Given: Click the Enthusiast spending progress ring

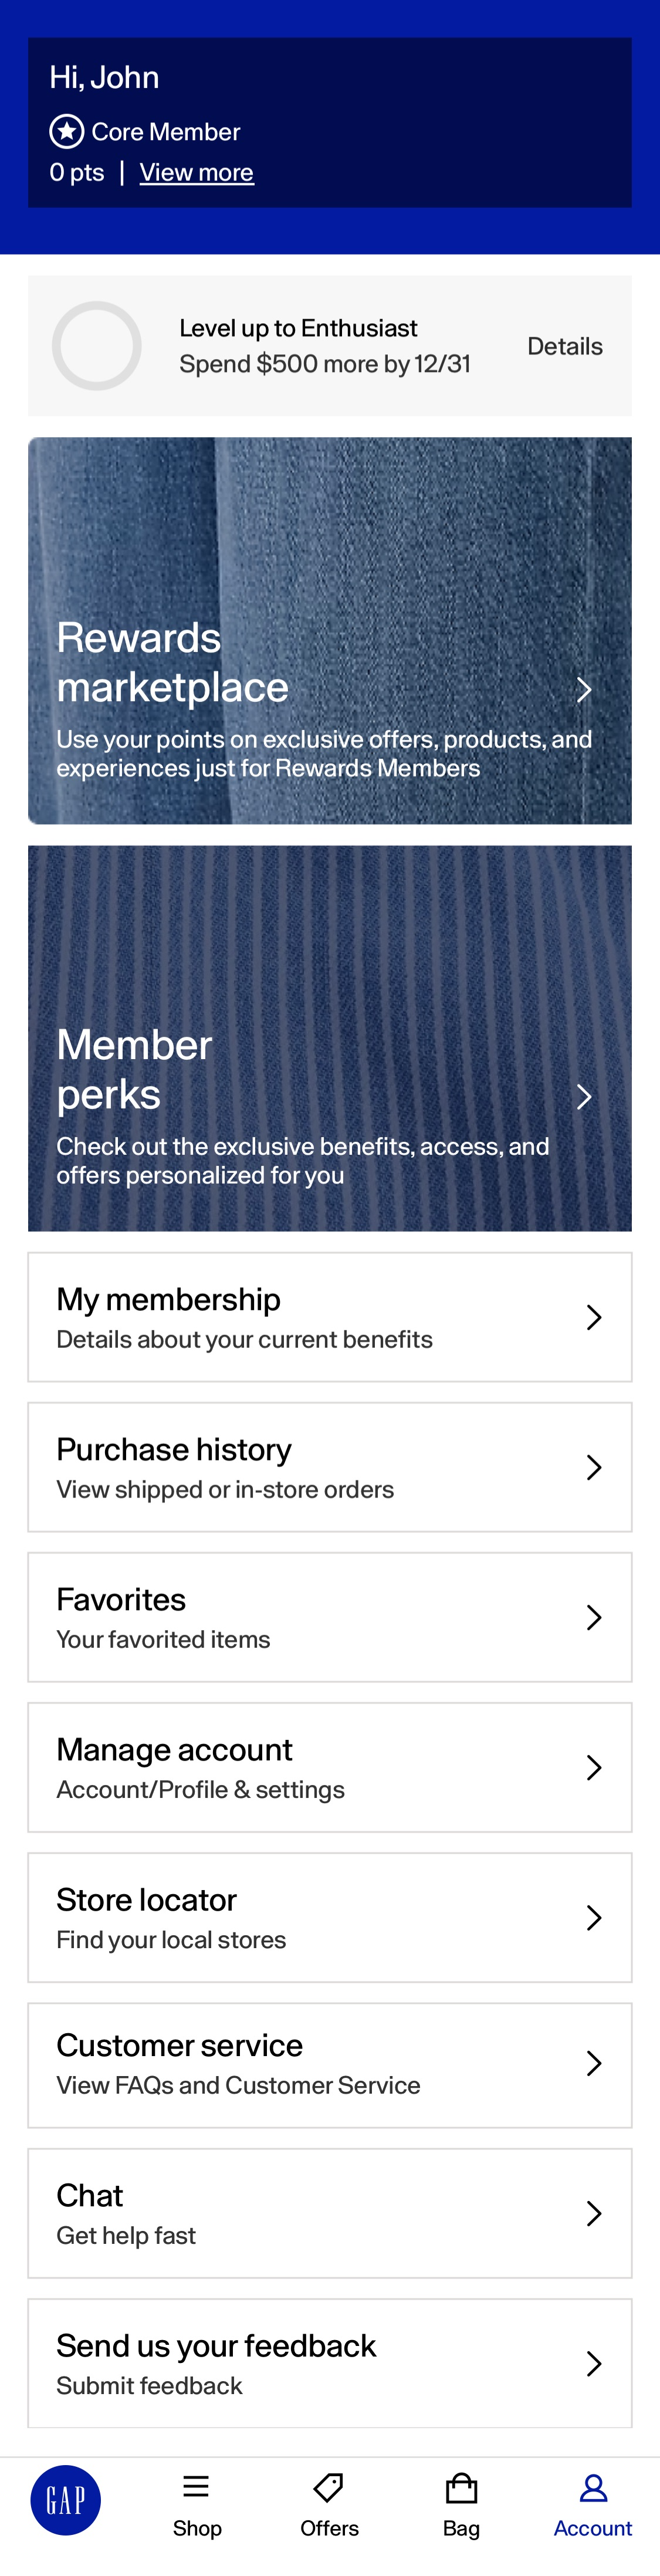Looking at the screenshot, I should pos(97,345).
